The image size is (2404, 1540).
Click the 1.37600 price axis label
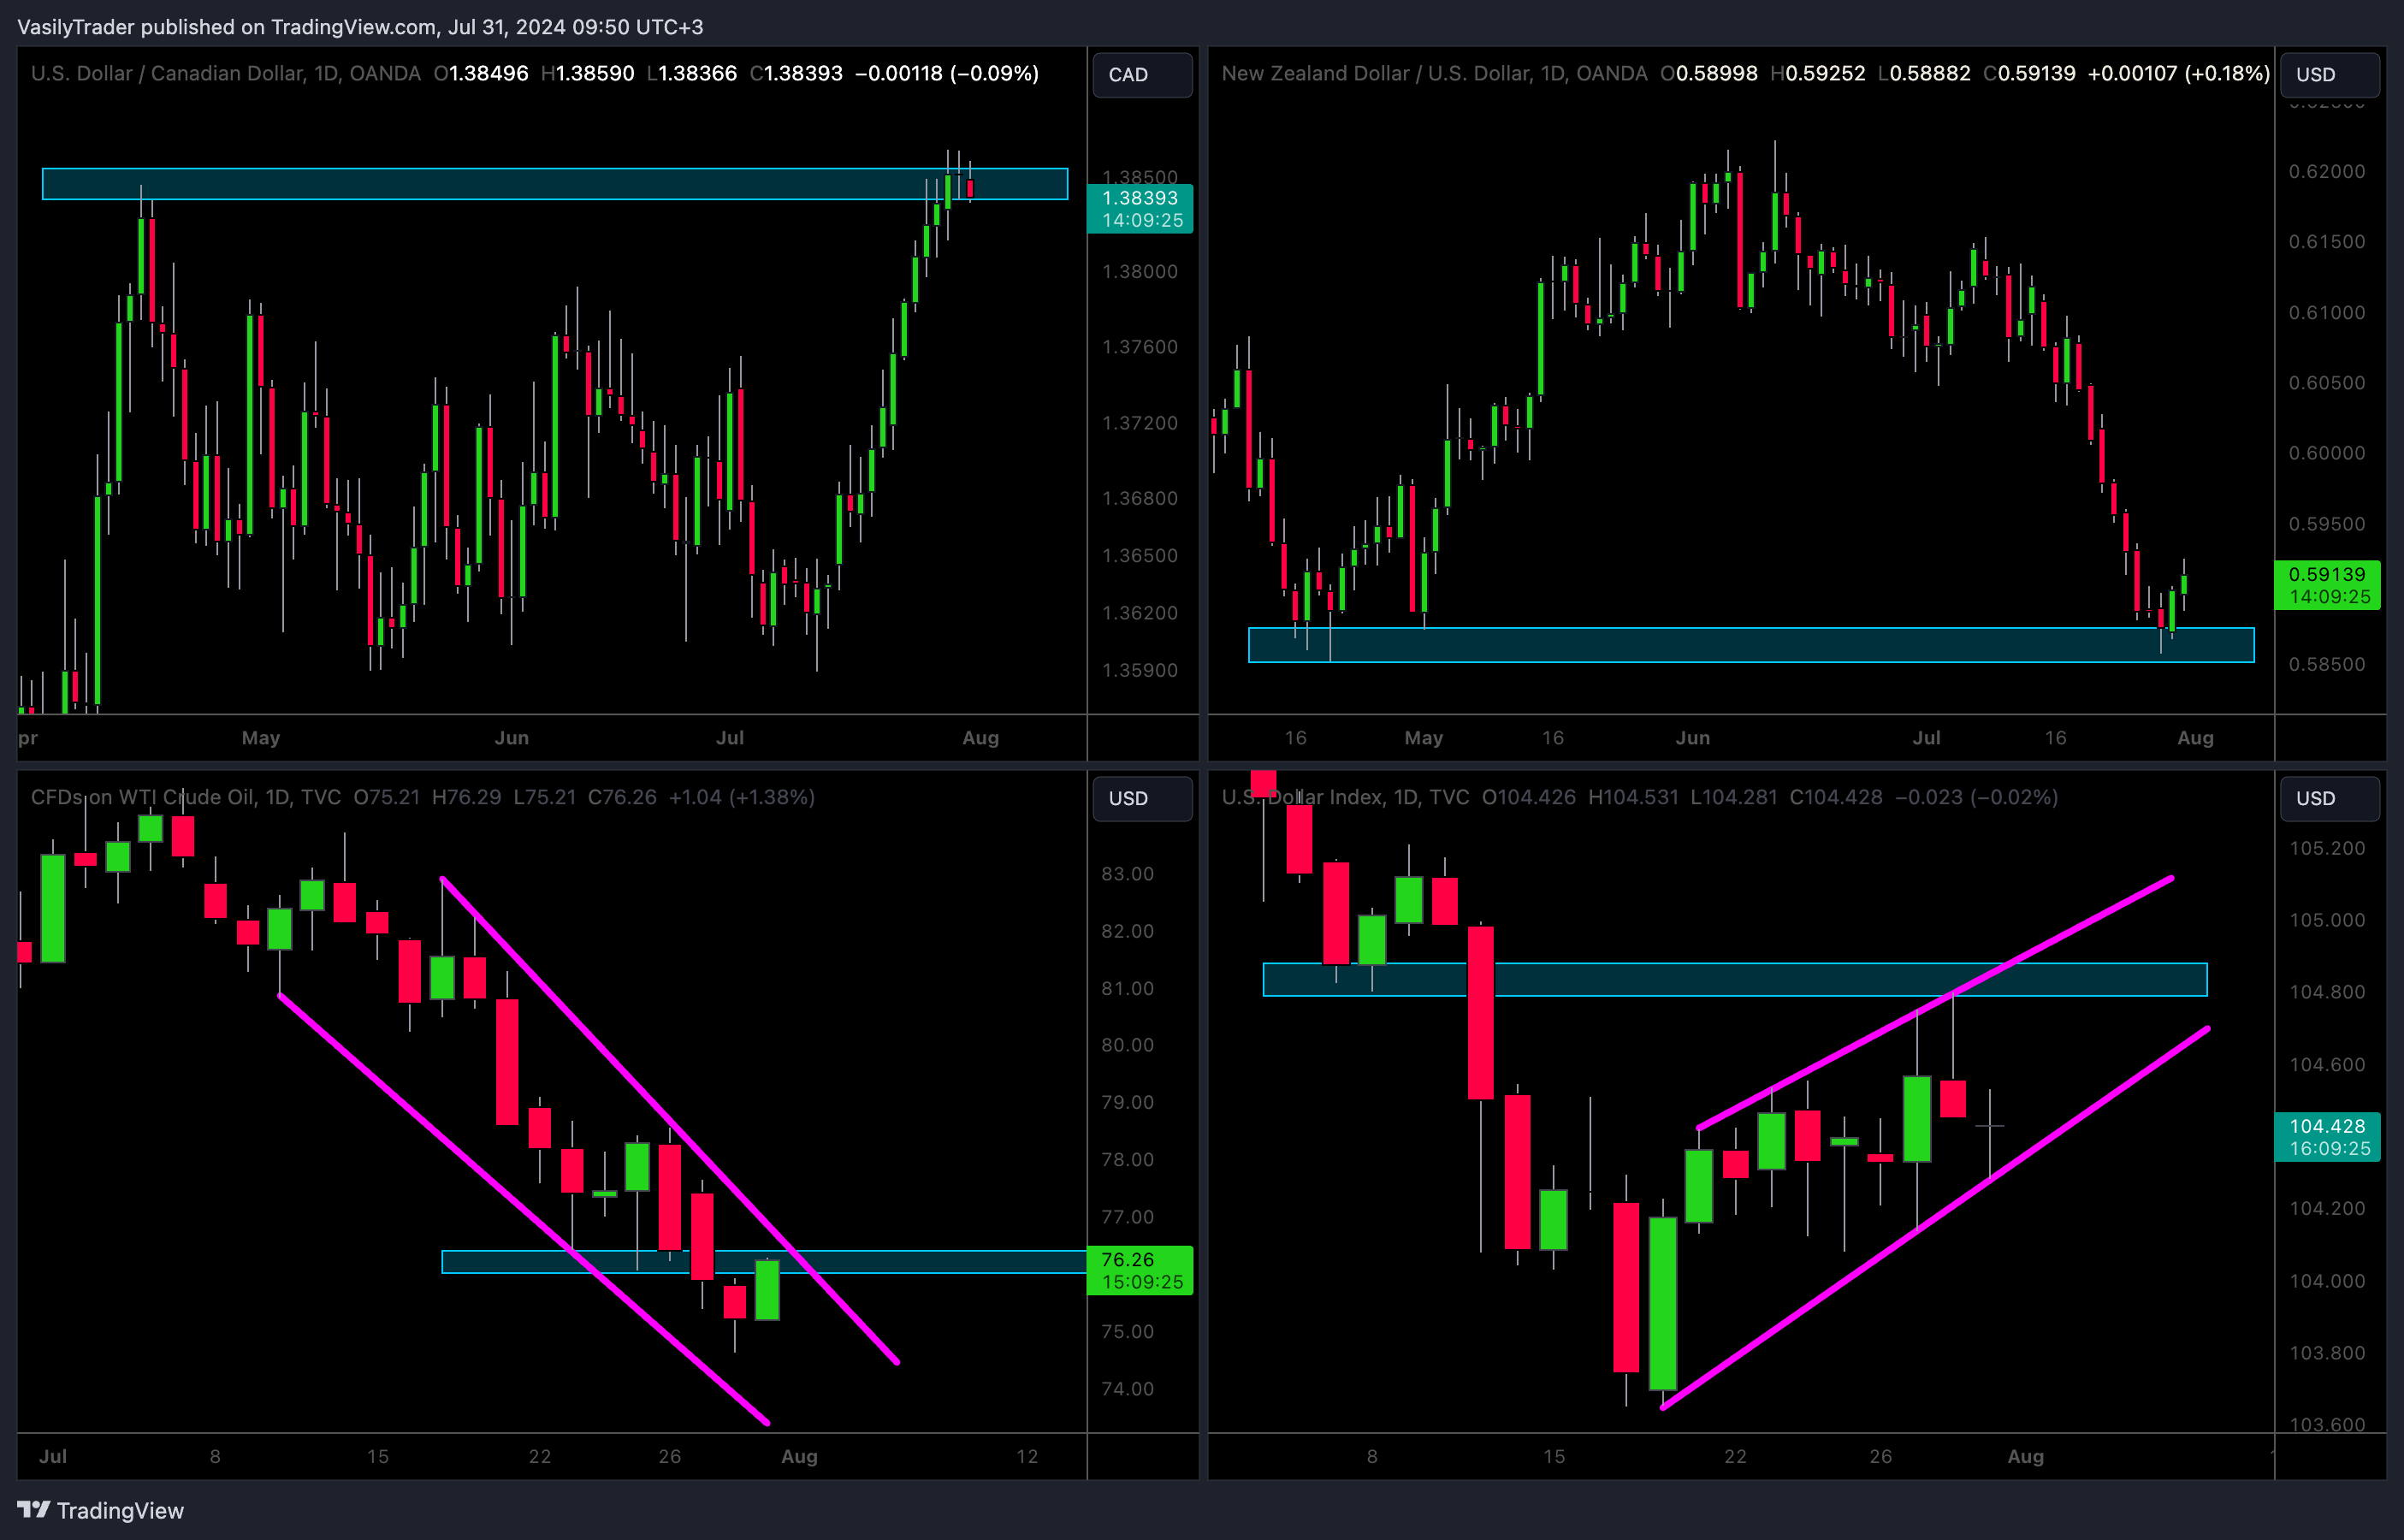[1140, 347]
